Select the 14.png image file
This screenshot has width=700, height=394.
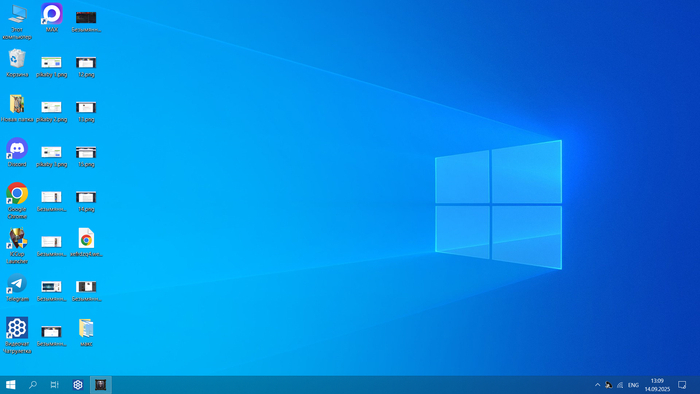tap(86, 201)
